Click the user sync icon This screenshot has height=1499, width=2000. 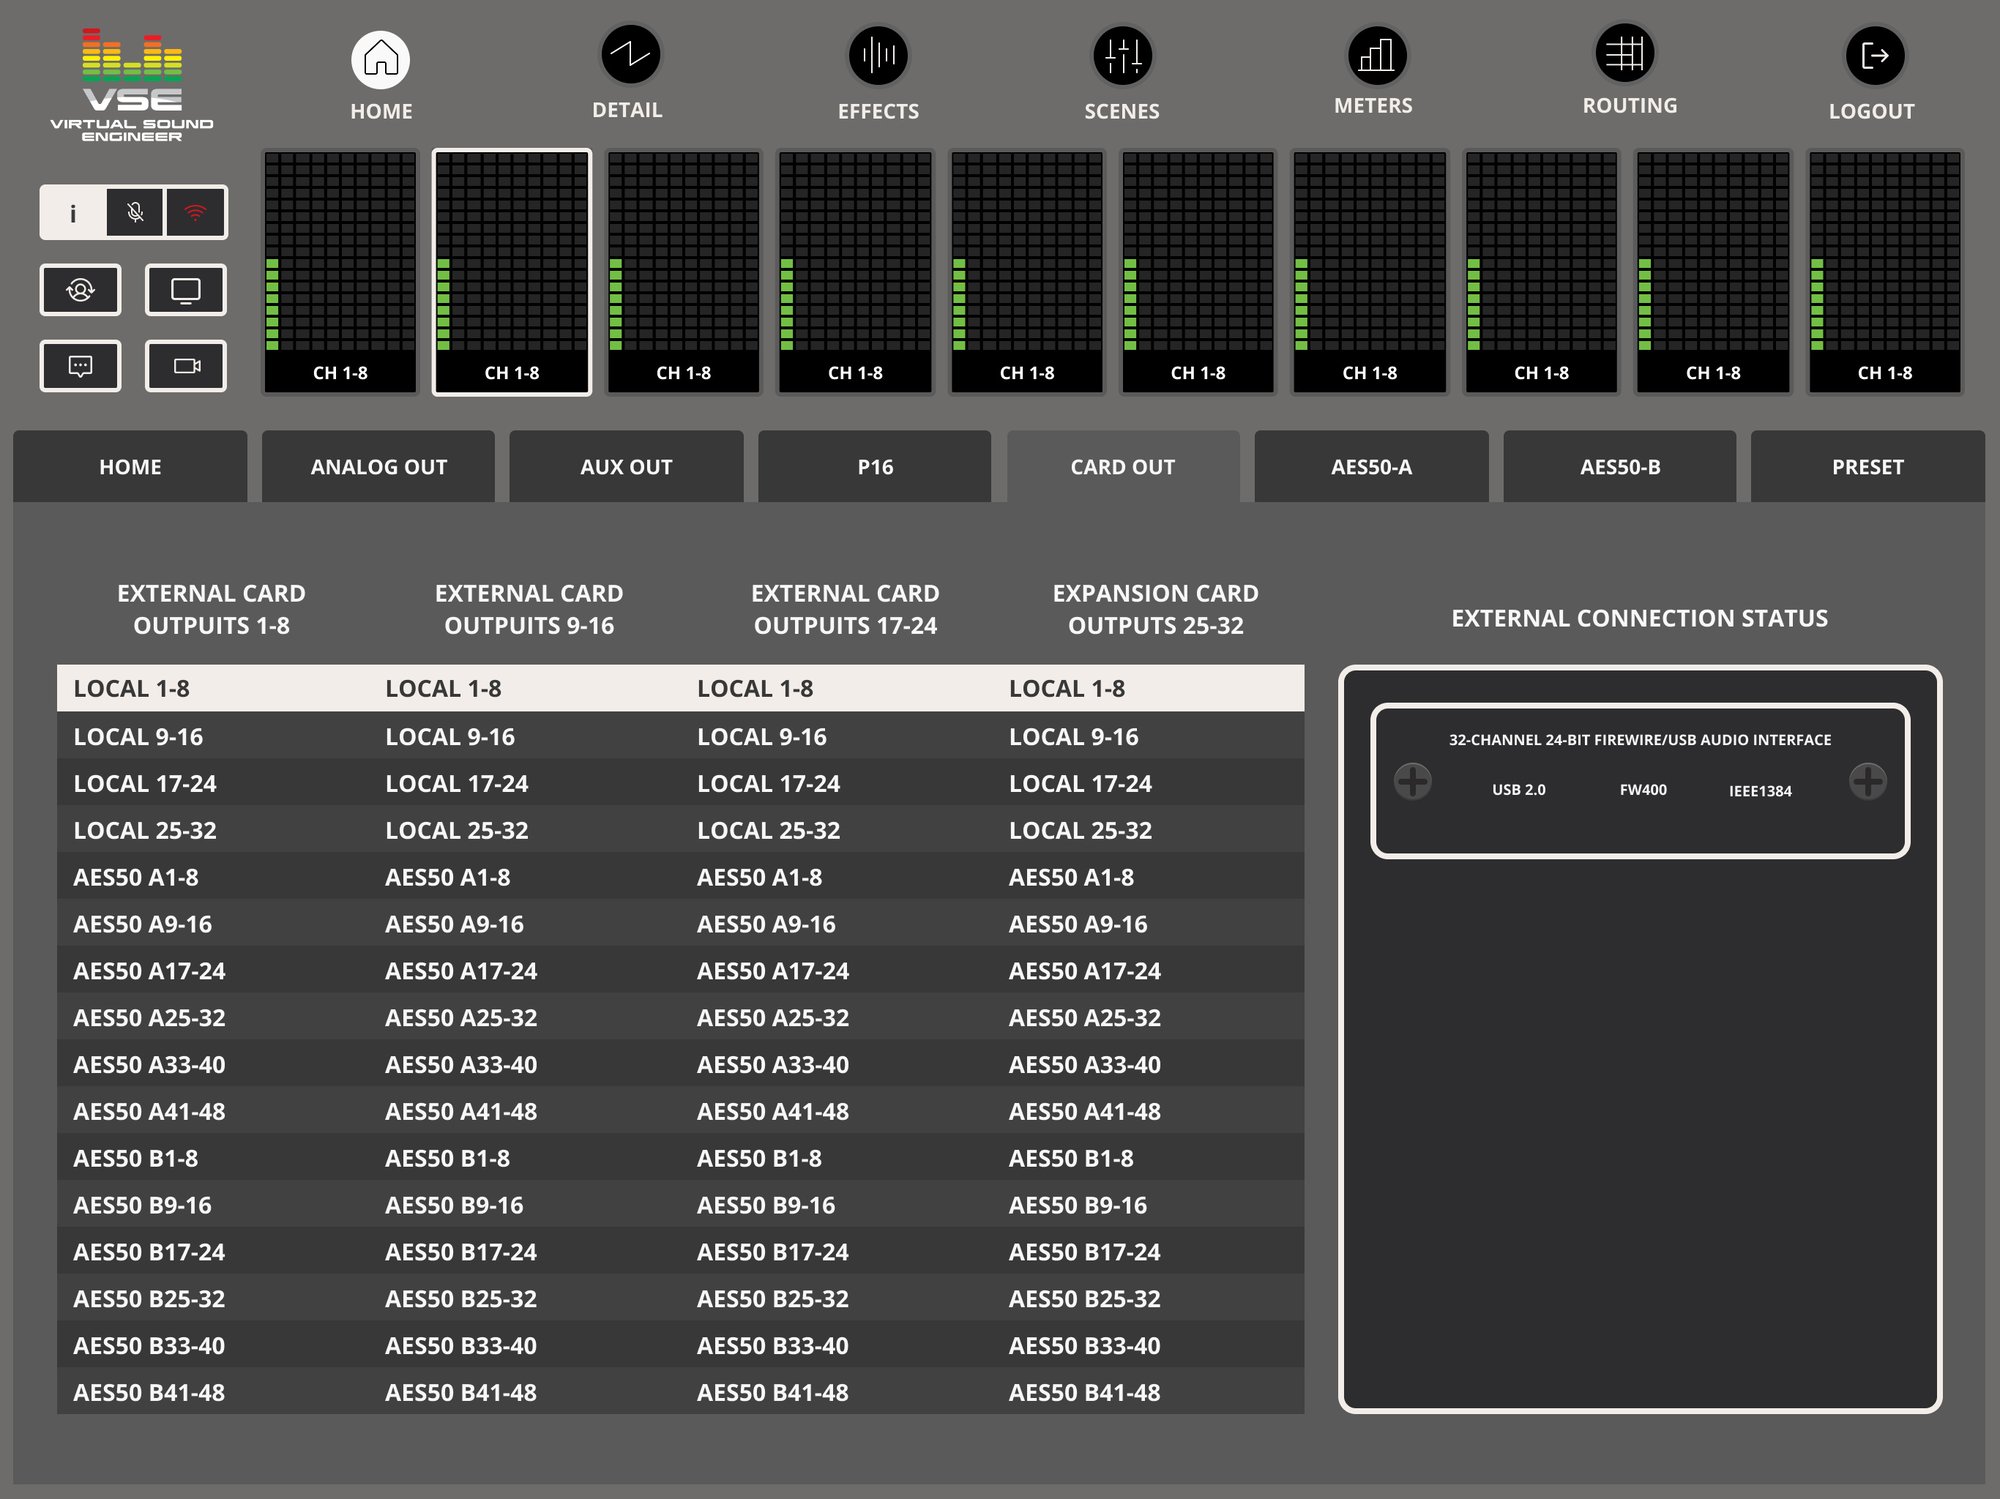(x=80, y=290)
